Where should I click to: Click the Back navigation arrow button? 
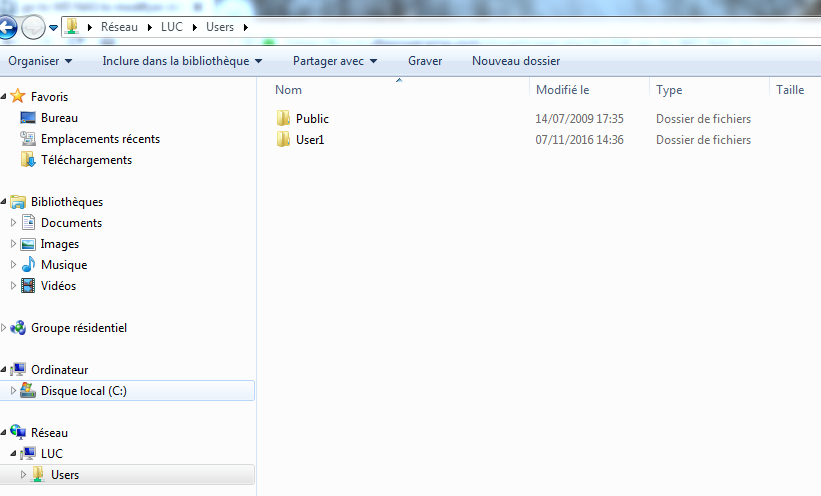[x=9, y=27]
